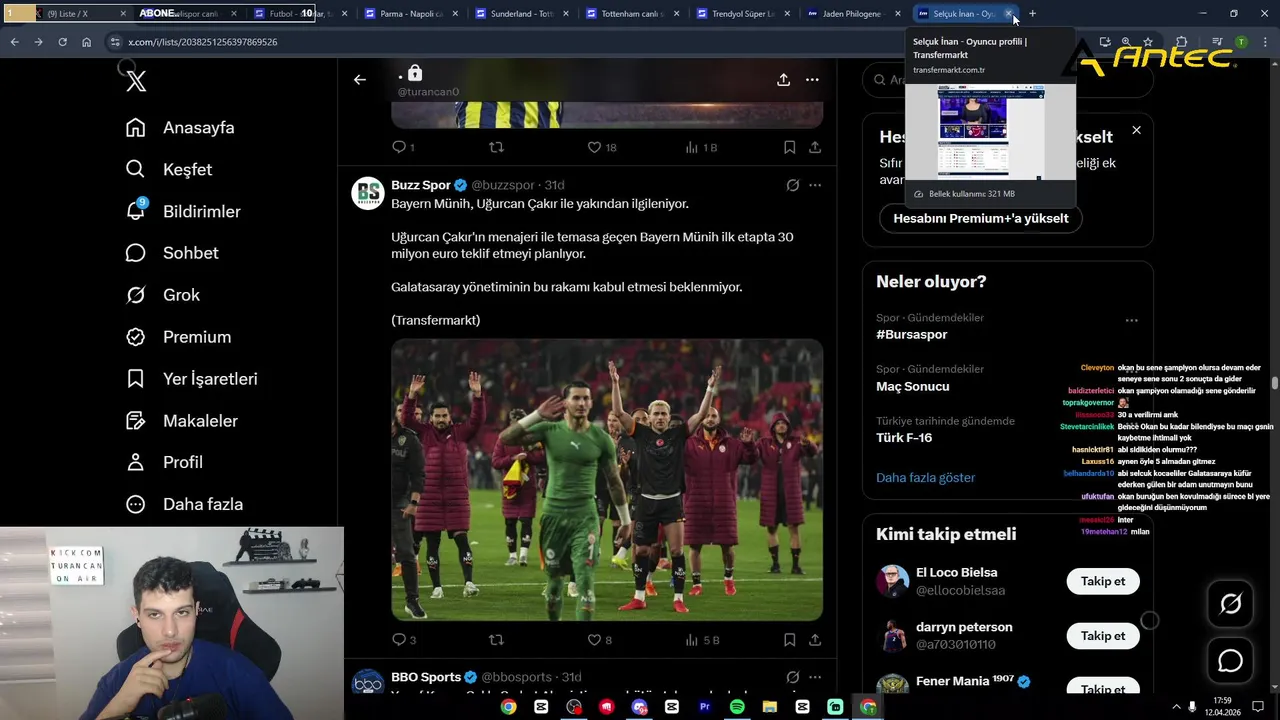Viewport: 1280px width, 720px height.
Task: Reply to the top post with 1 comment
Action: tap(403, 147)
